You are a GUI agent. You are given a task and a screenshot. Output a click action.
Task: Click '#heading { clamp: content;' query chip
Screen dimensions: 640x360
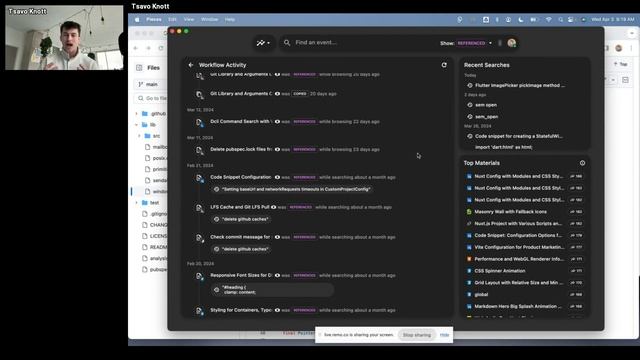point(273,290)
